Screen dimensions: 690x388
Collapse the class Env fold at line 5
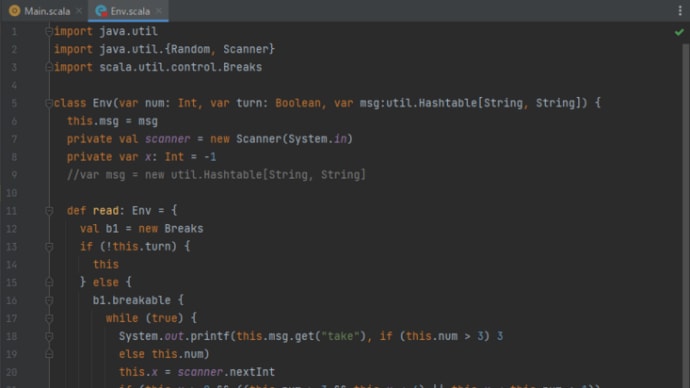[x=49, y=103]
